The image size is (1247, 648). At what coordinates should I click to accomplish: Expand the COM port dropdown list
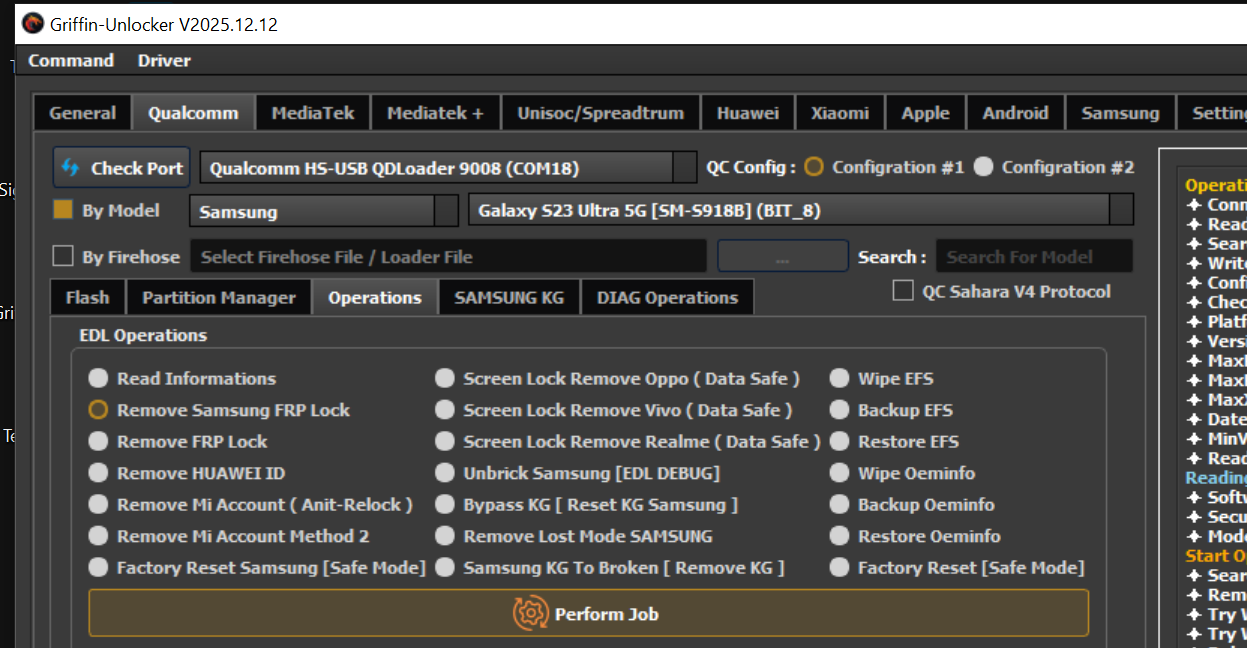click(684, 168)
